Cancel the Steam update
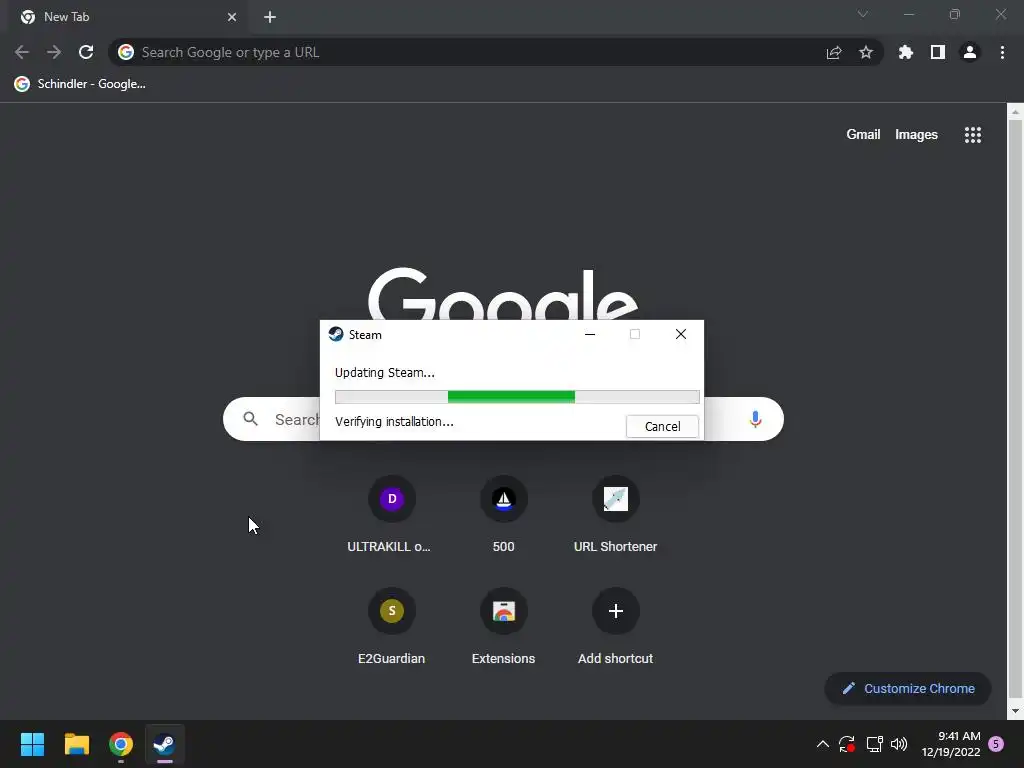 [662, 426]
